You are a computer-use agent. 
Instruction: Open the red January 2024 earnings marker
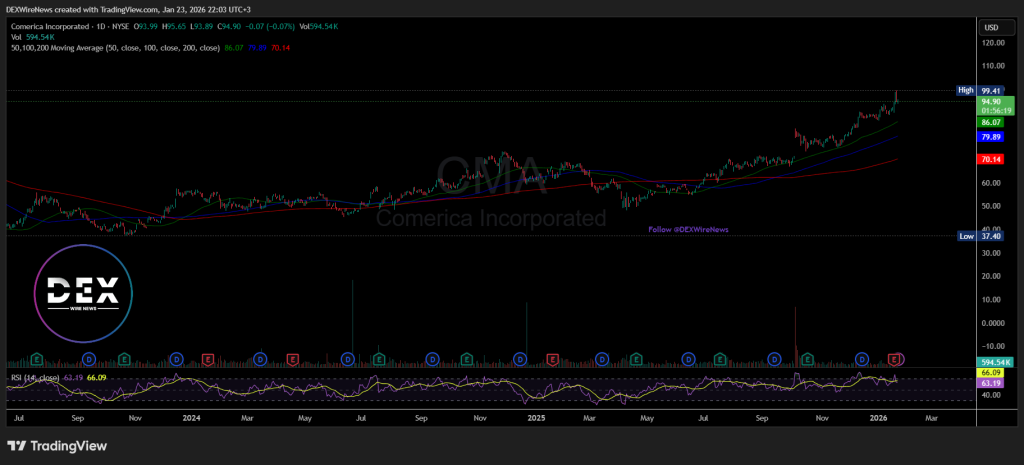point(208,359)
